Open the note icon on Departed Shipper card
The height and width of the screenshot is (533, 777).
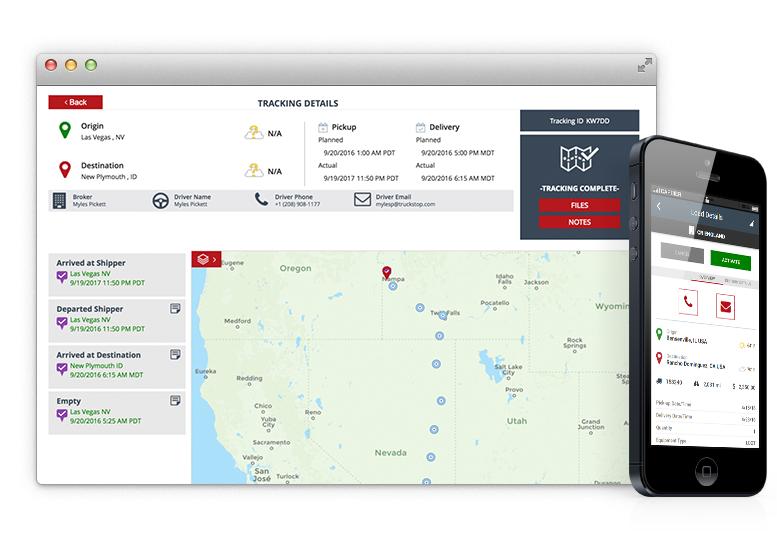click(x=175, y=309)
